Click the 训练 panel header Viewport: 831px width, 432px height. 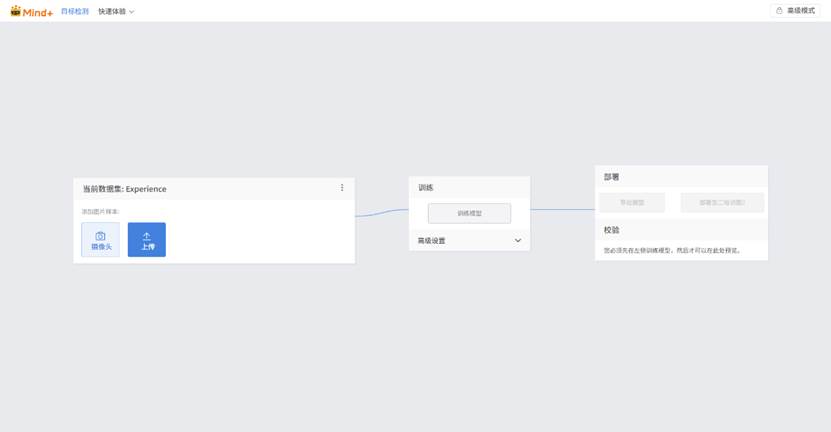click(426, 187)
